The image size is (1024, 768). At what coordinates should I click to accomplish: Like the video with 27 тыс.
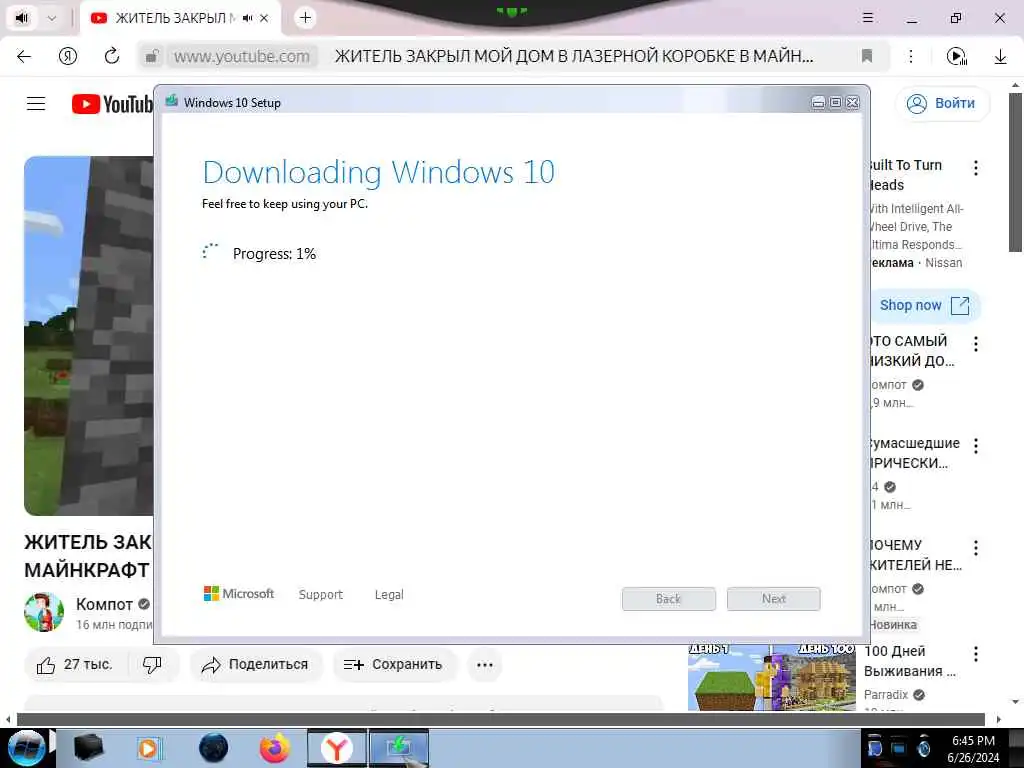click(x=75, y=665)
